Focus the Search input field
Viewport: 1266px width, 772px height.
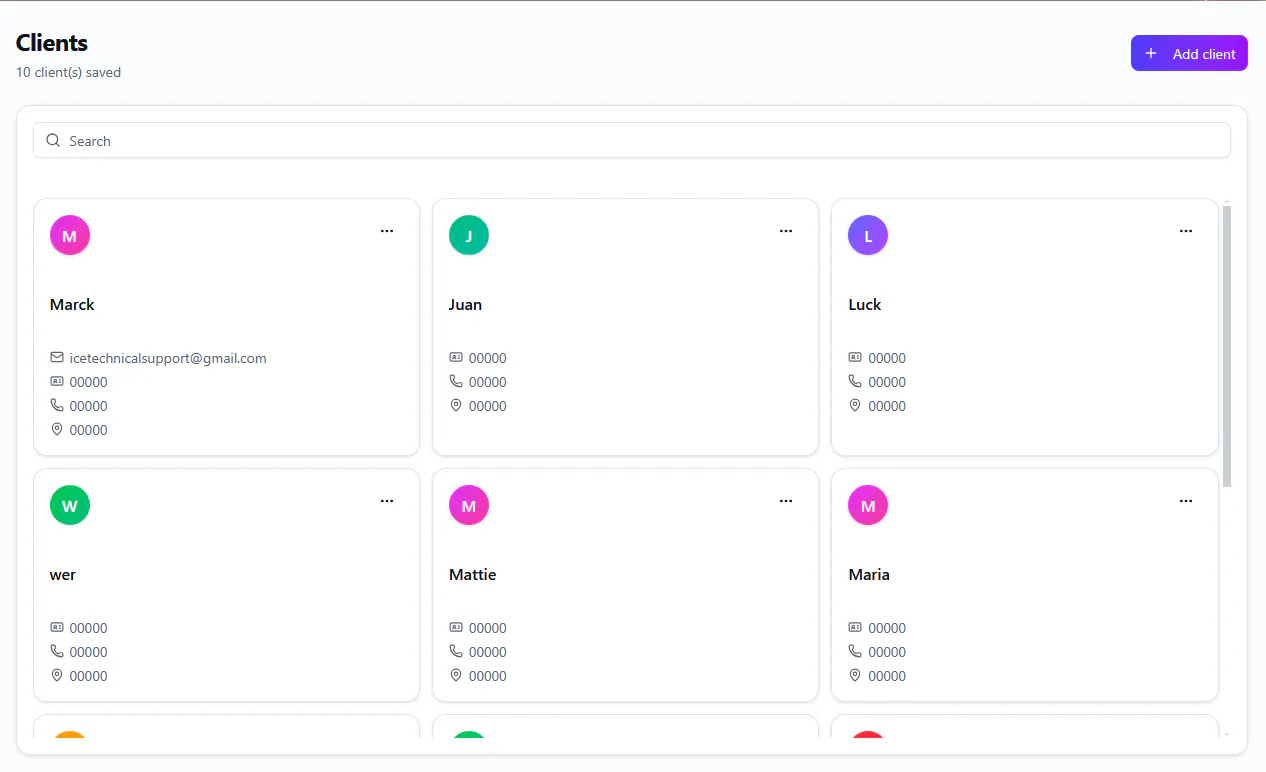632,140
